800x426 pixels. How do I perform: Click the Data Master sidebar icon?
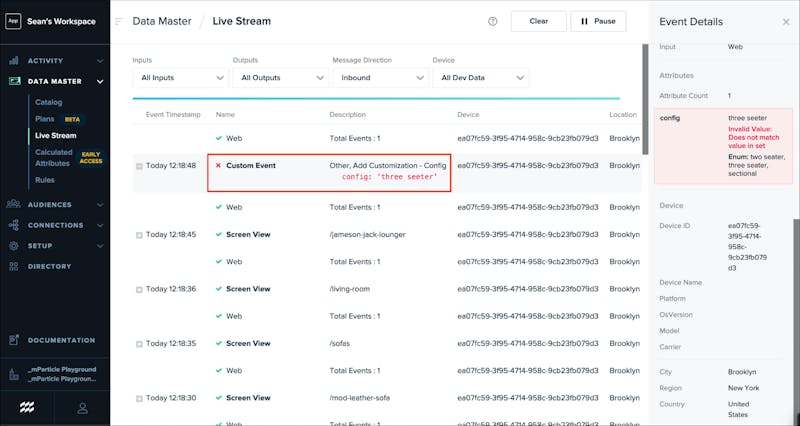click(14, 81)
